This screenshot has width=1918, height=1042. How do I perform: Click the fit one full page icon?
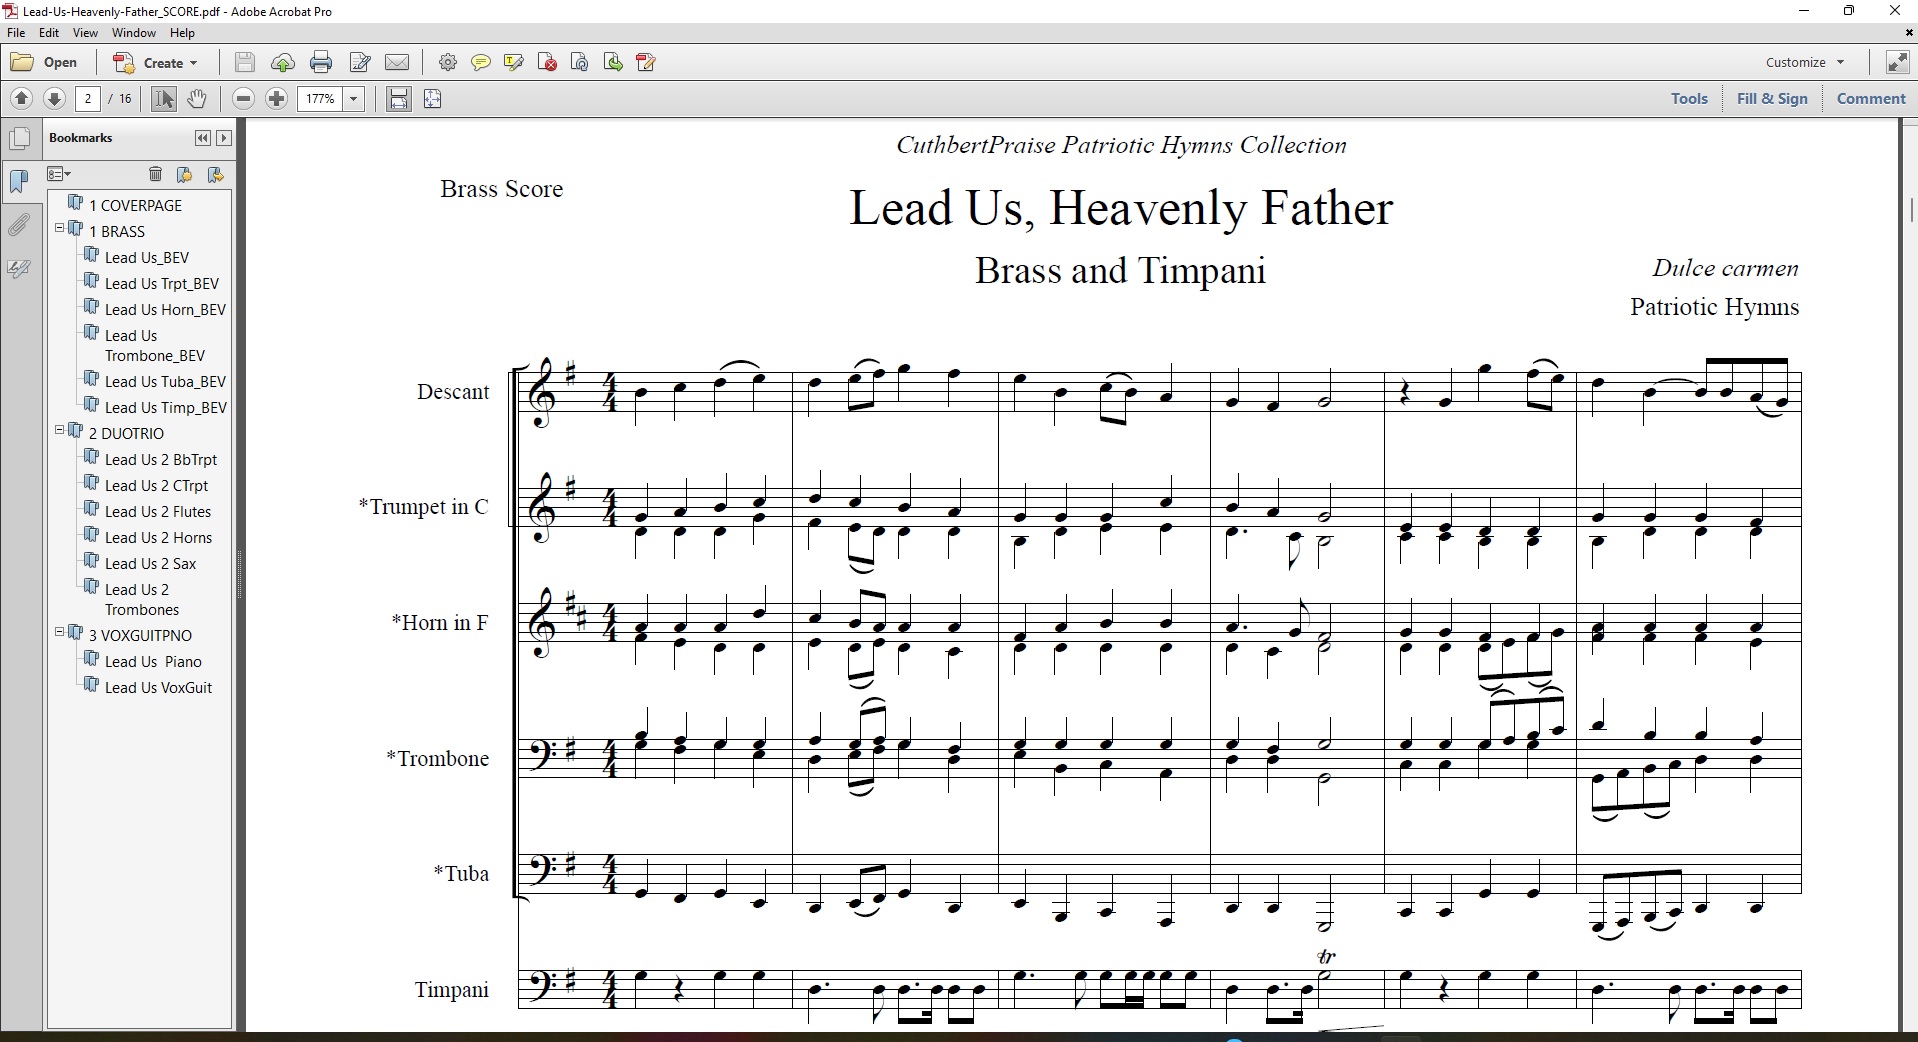click(x=433, y=98)
